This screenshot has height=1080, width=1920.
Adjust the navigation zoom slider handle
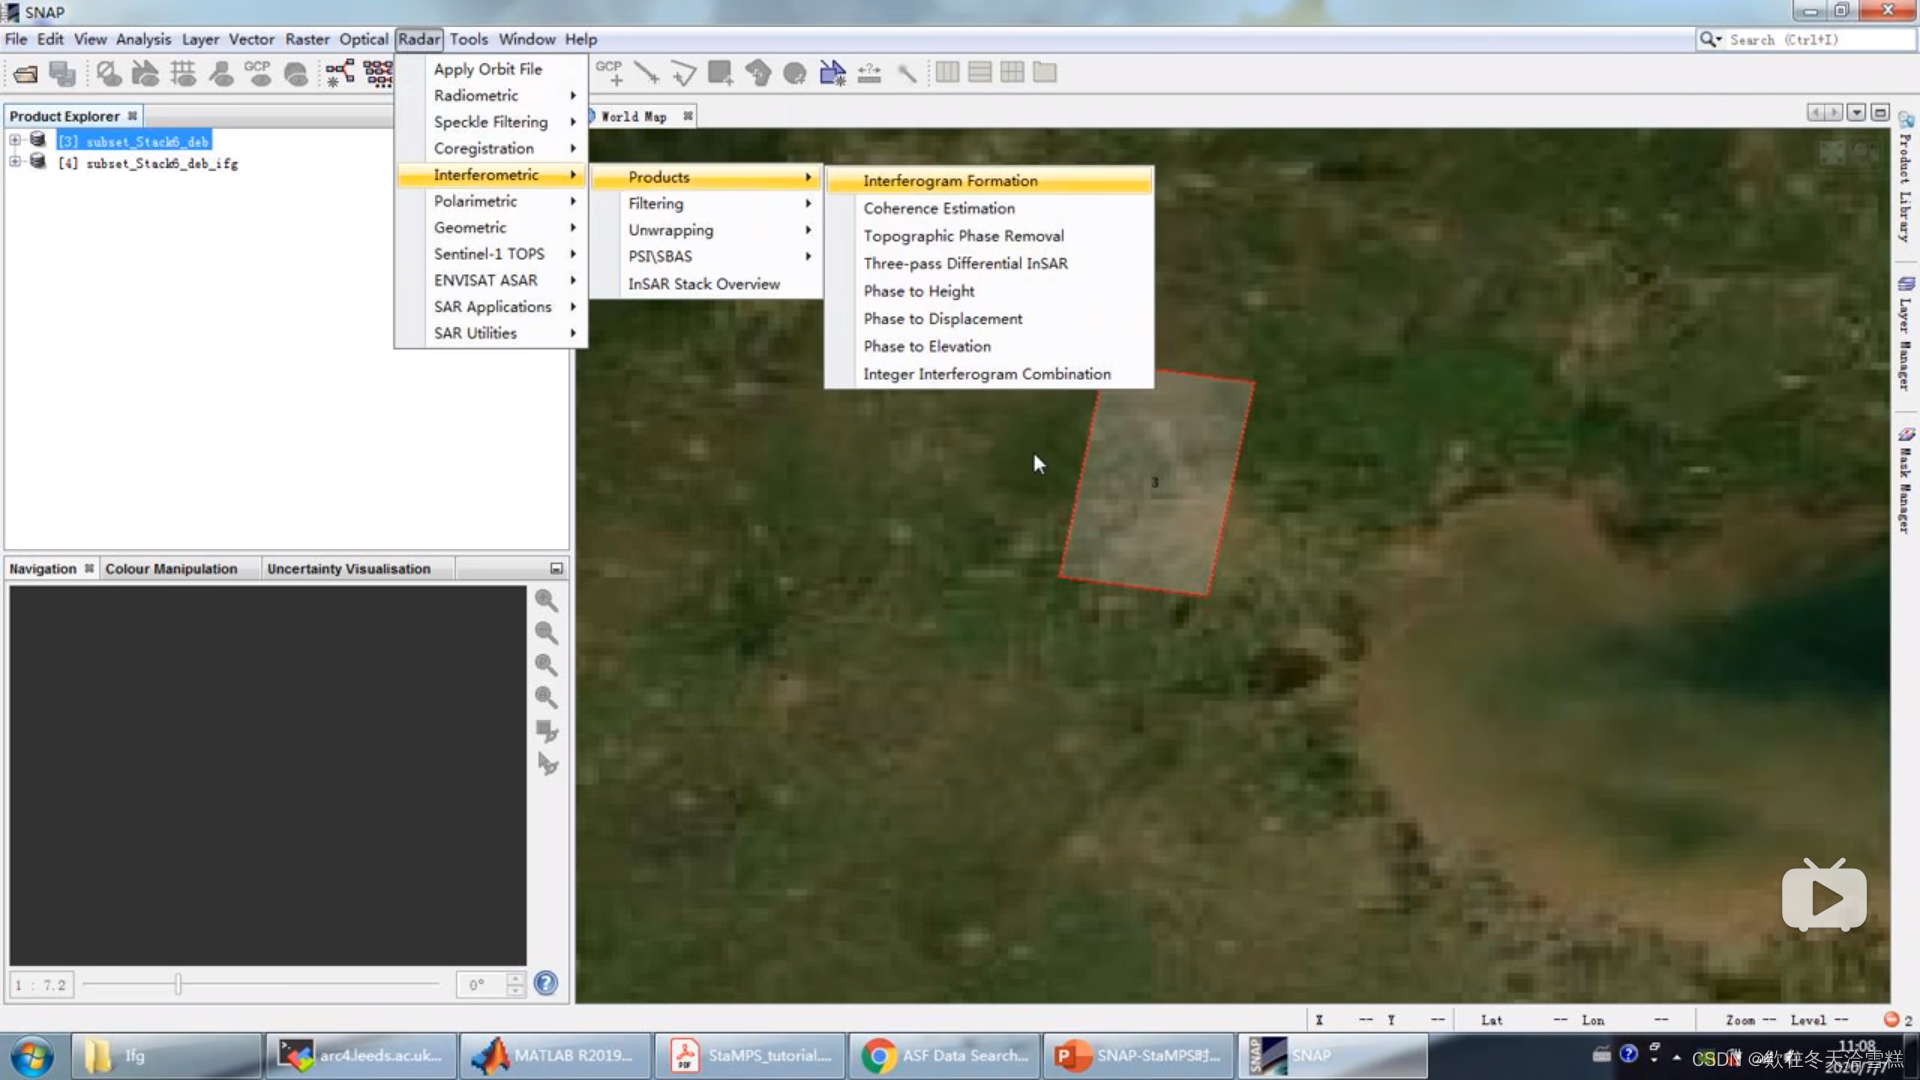[x=178, y=985]
